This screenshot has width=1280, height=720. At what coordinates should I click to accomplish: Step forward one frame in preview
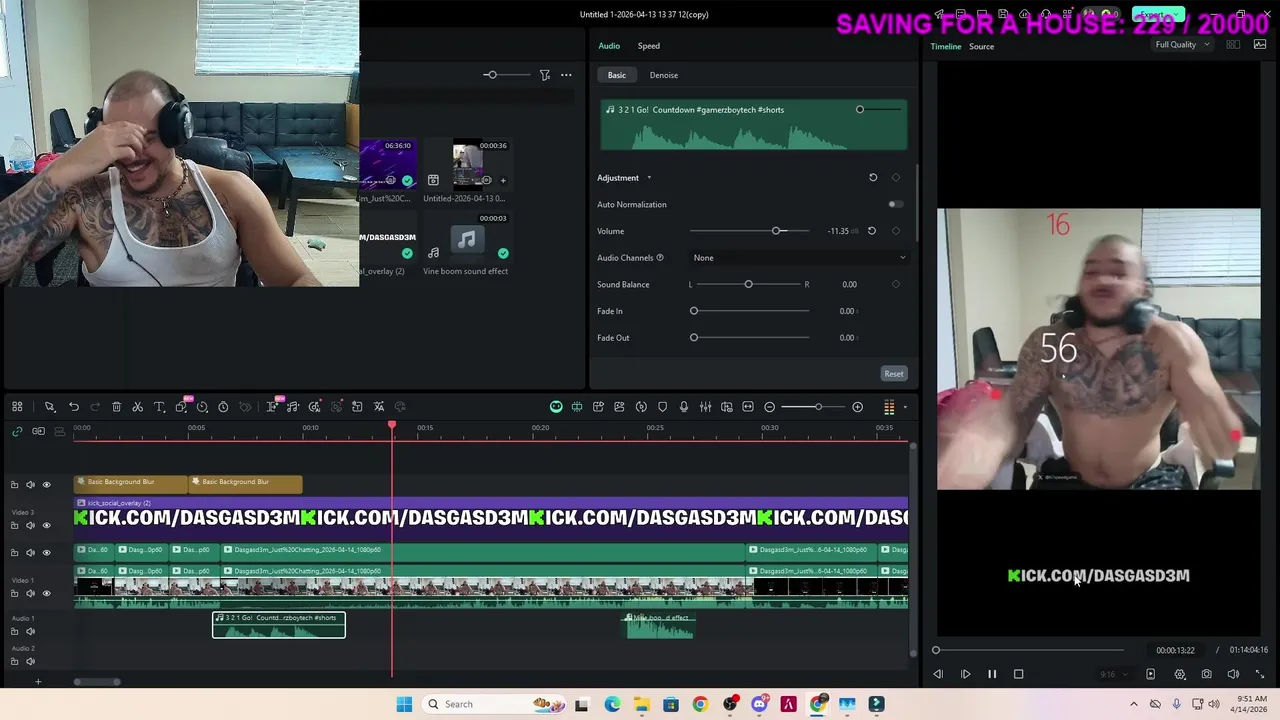coord(965,674)
